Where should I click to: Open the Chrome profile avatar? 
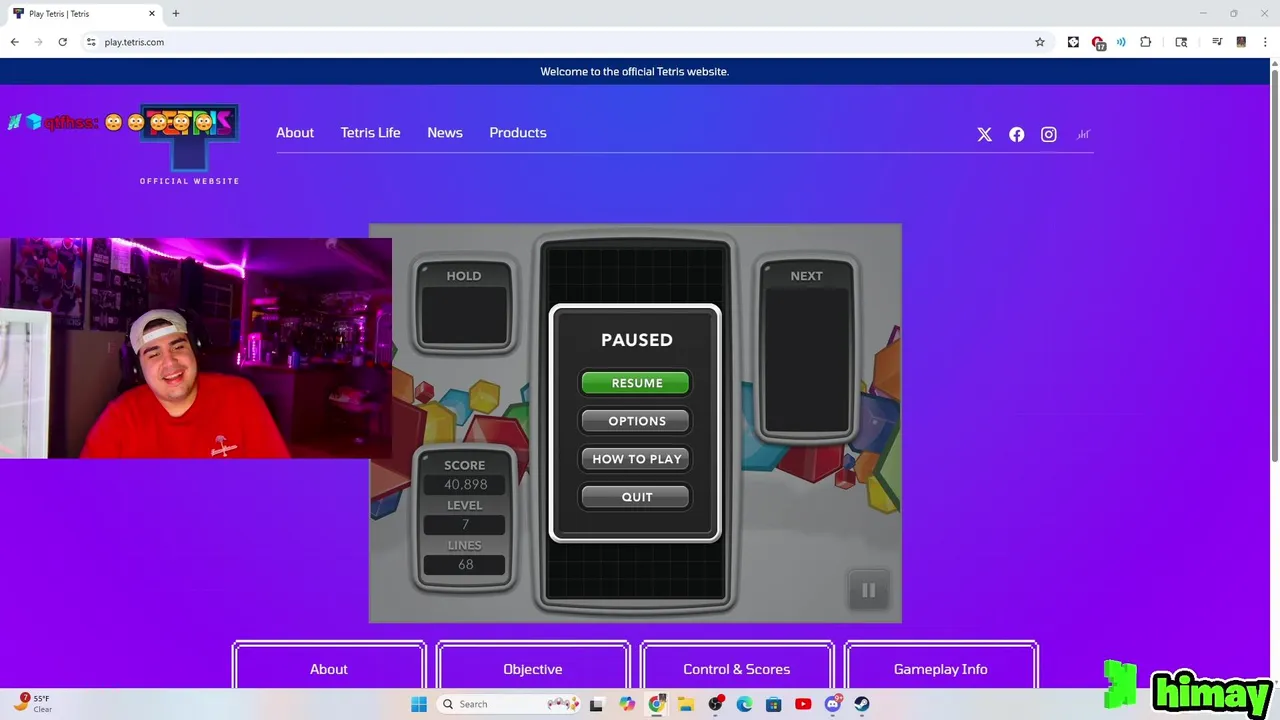tap(1241, 42)
